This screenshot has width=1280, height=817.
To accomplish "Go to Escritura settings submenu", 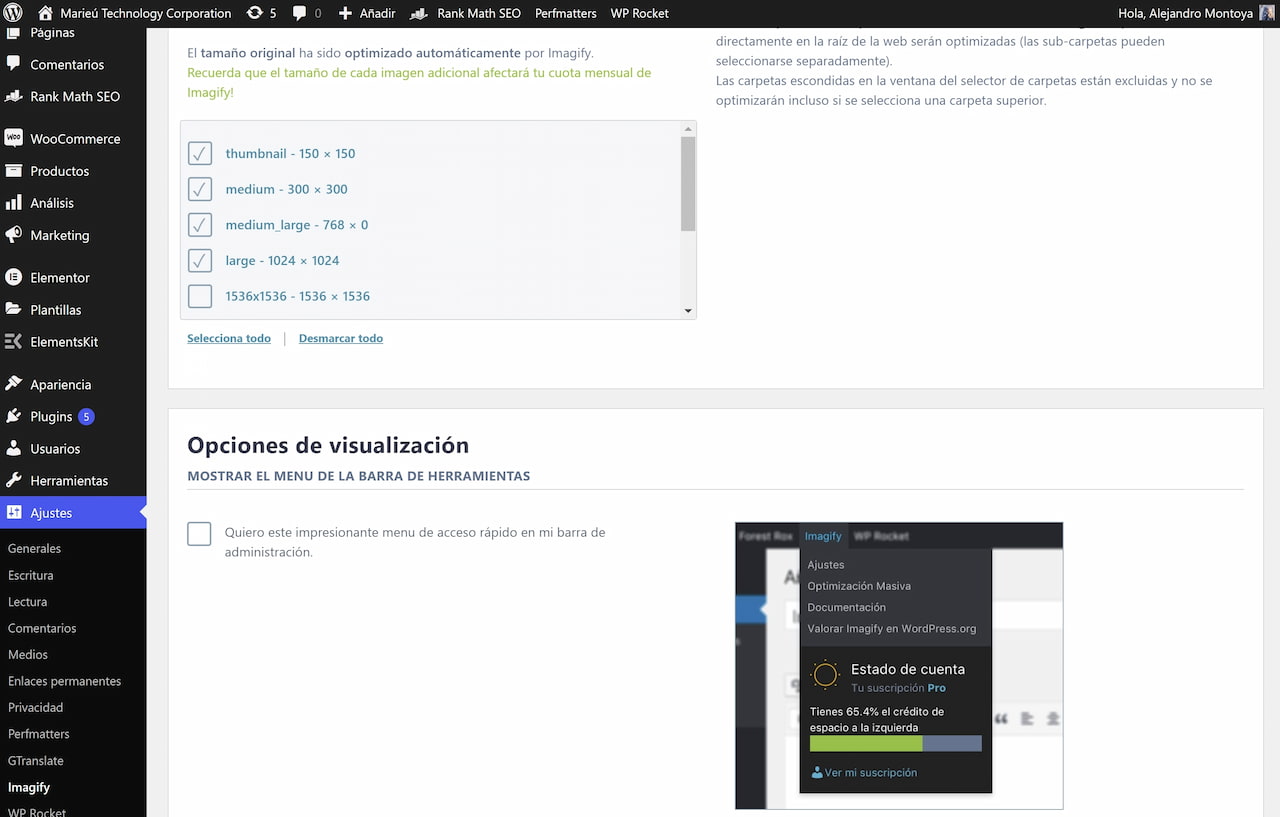I will pyautogui.click(x=31, y=576).
